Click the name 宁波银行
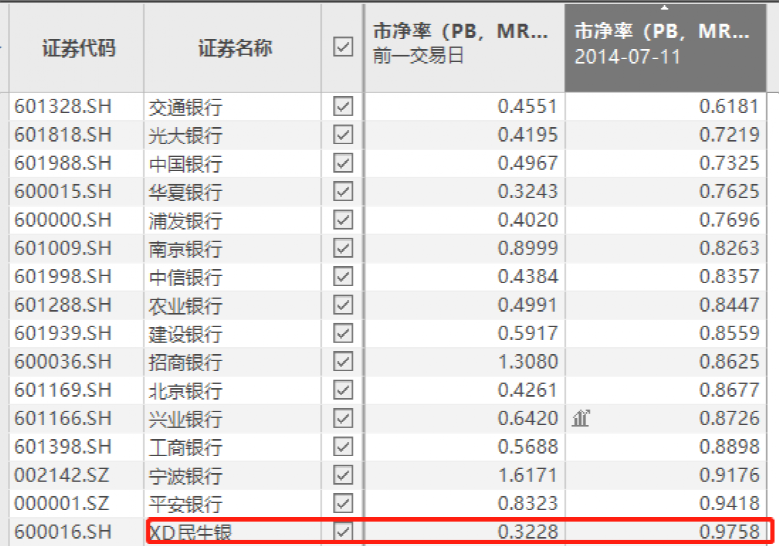This screenshot has width=779, height=546. (185, 475)
